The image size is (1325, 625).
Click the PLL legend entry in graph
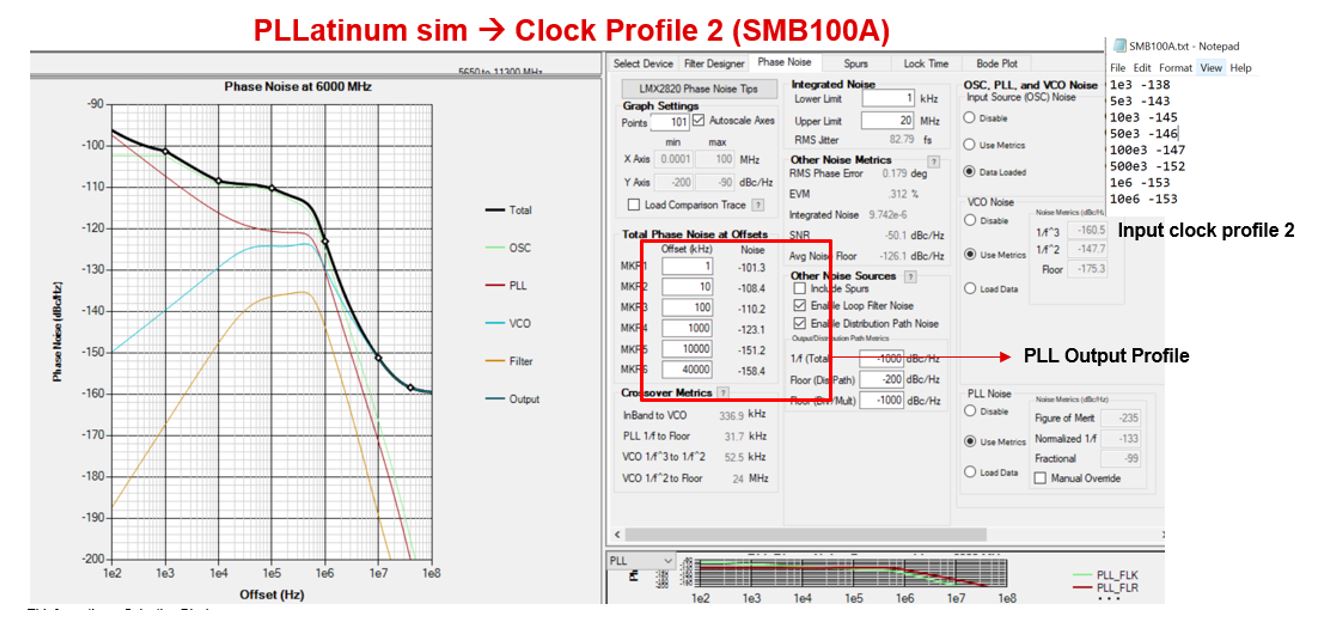(x=507, y=285)
